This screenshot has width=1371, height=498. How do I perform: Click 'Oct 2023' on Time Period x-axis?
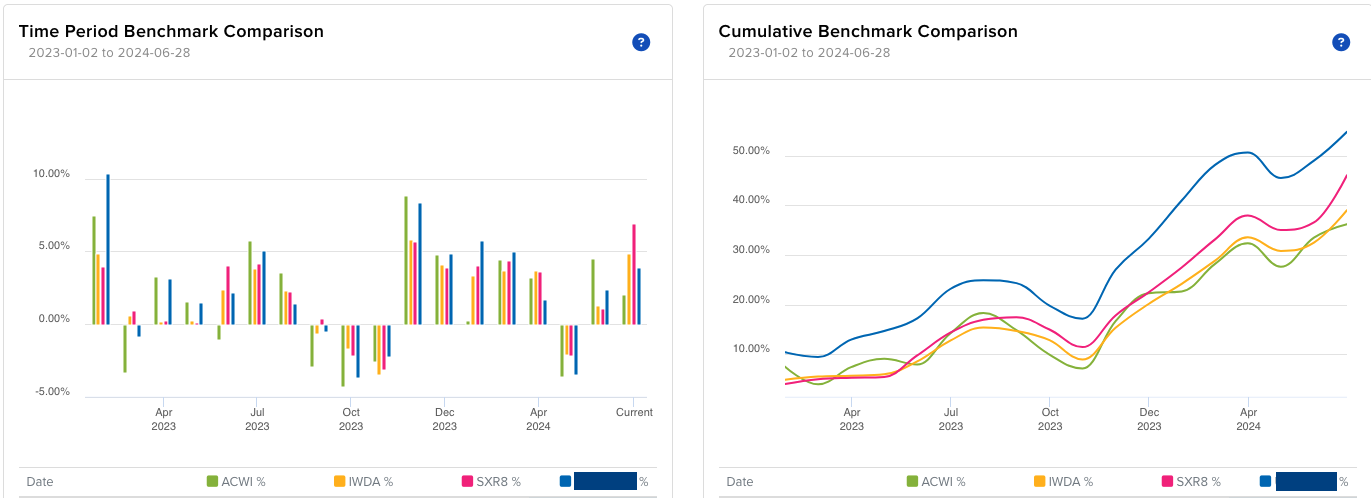point(351,419)
